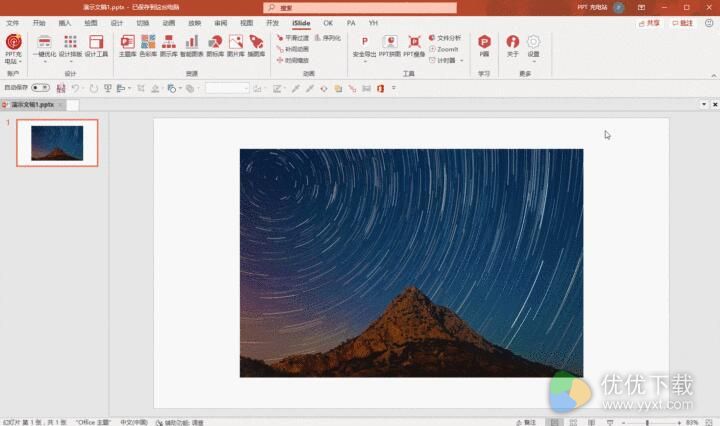This screenshot has height=426, width=720.
Task: Click the zoom in plus button
Action: (679, 422)
